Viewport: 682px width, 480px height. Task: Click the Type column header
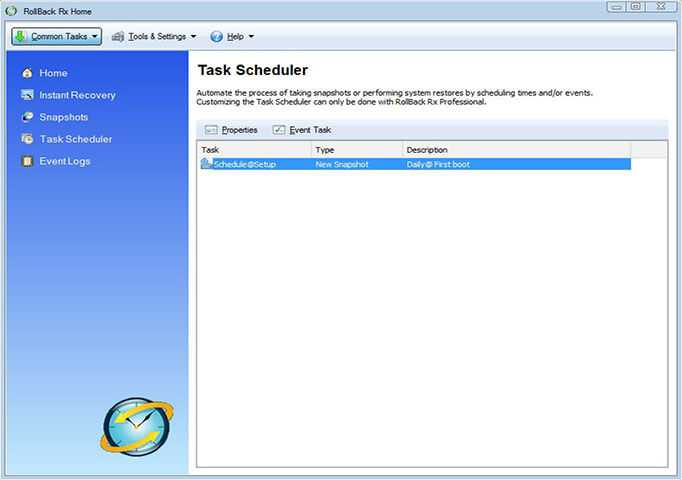[356, 150]
